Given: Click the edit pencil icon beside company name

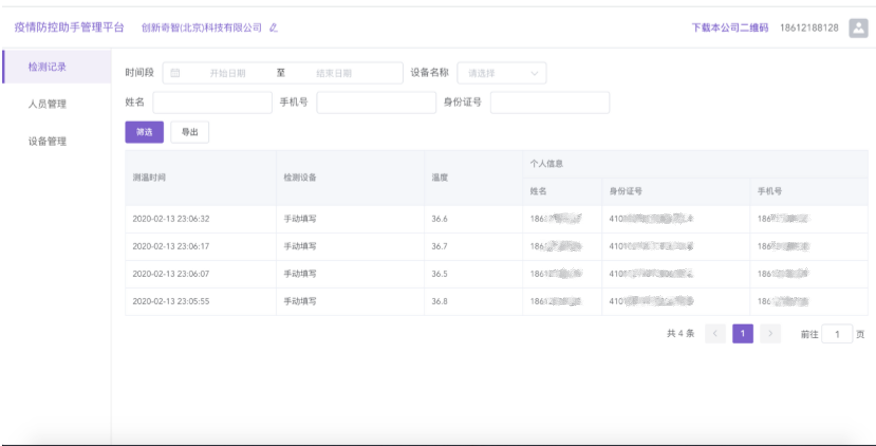Looking at the screenshot, I should pyautogui.click(x=274, y=28).
